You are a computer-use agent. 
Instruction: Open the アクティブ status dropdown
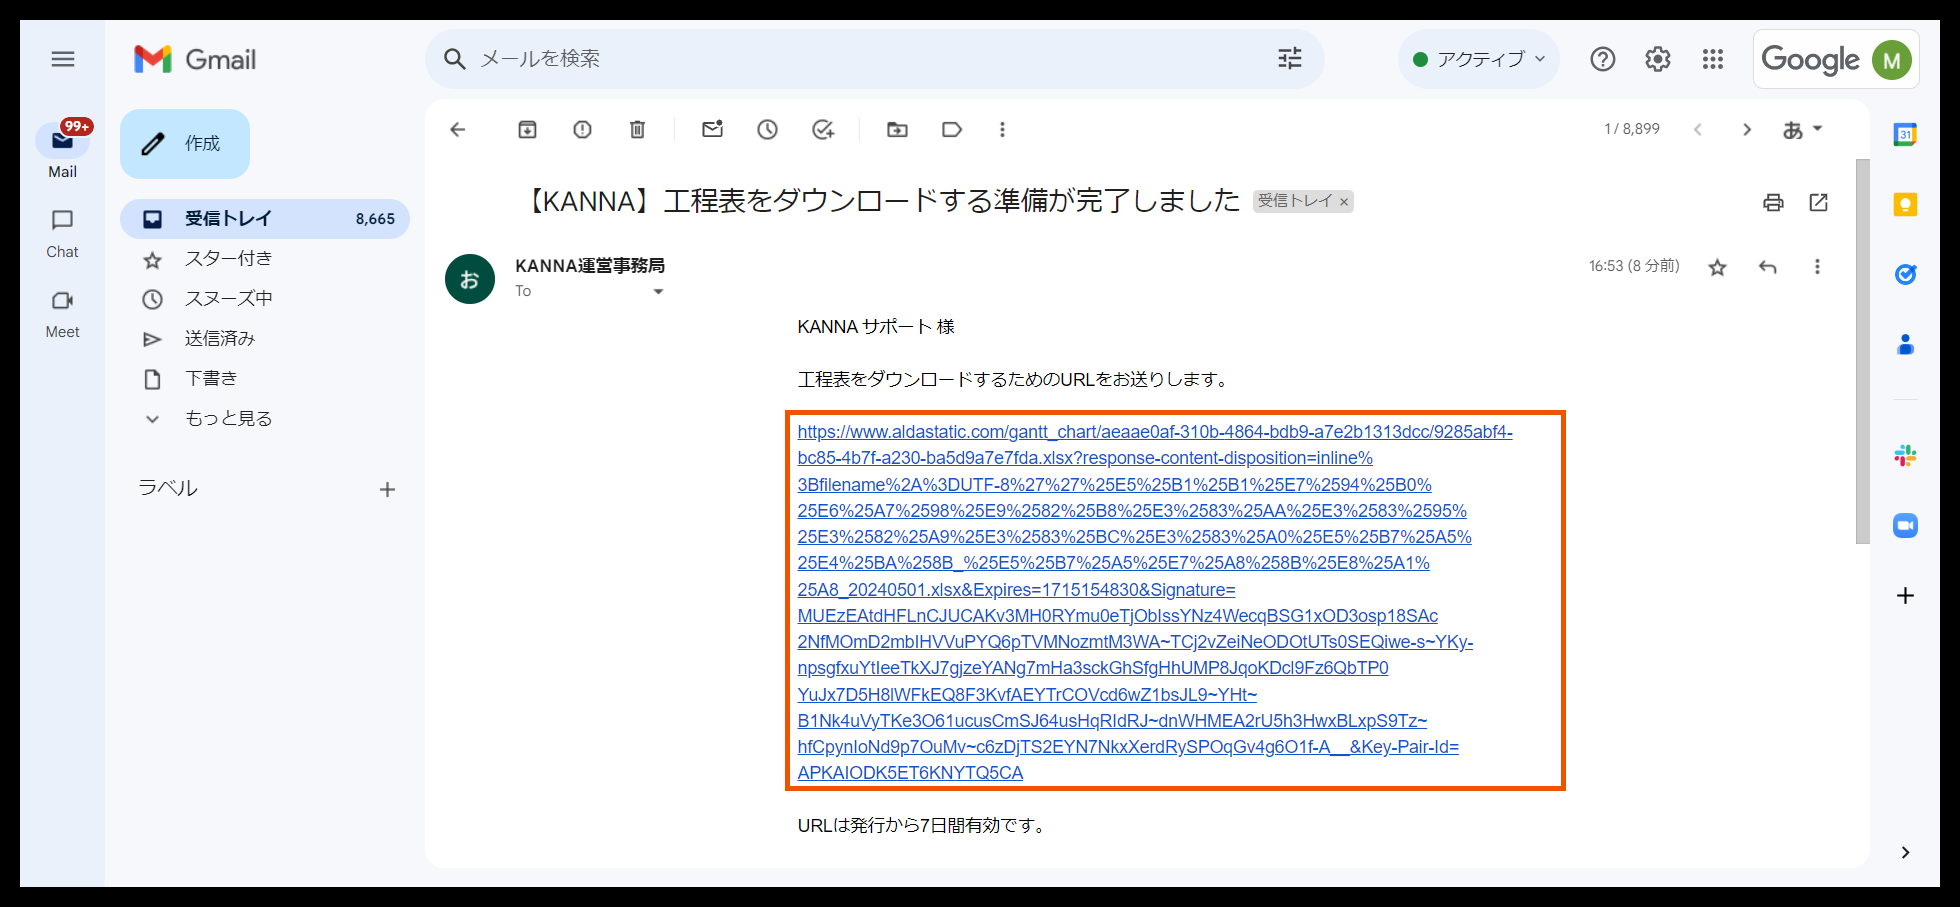point(1479,59)
